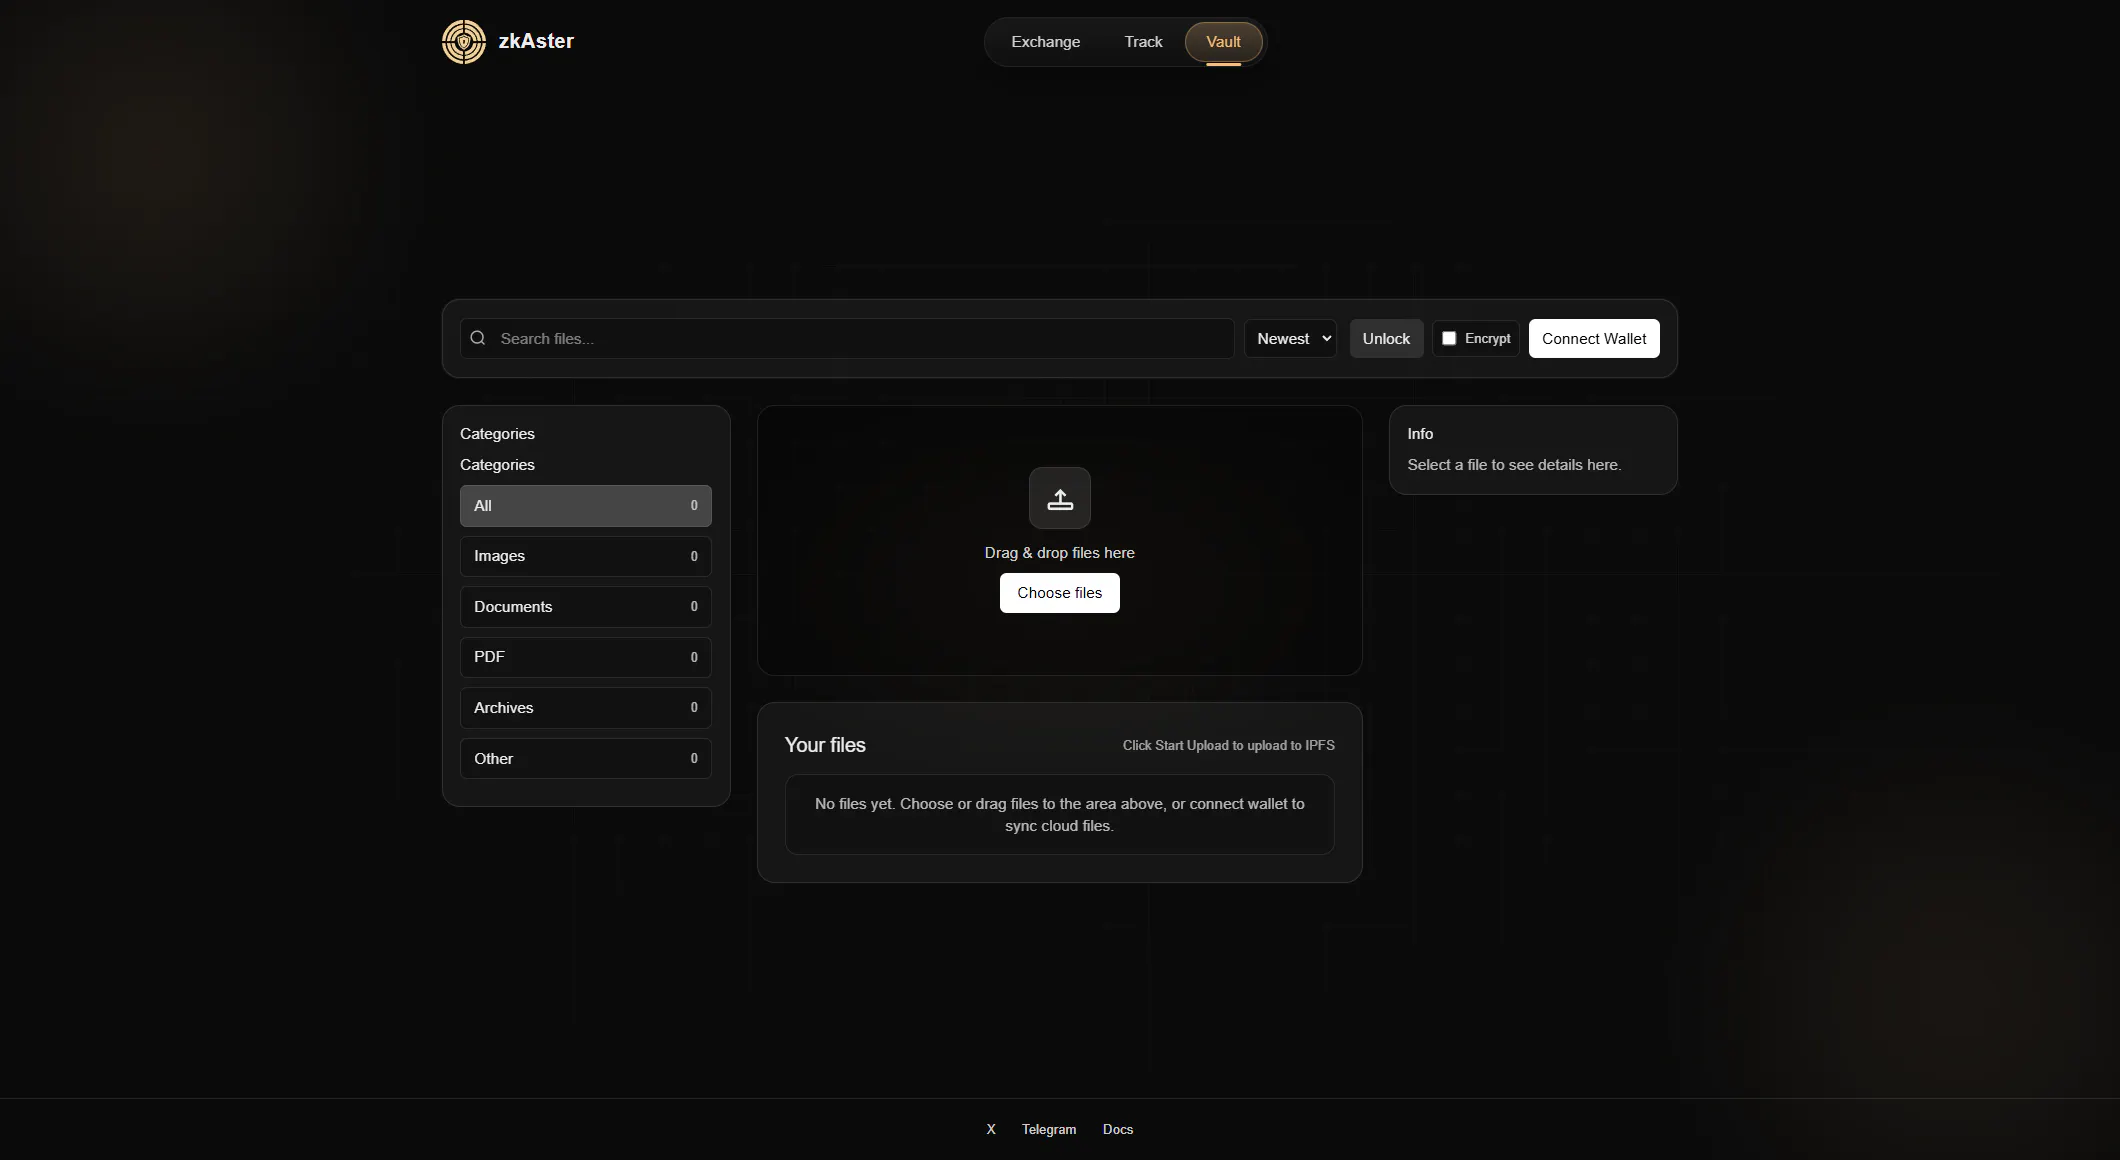Filter by the Documents category
Screen dimensions: 2120x1160
point(586,607)
